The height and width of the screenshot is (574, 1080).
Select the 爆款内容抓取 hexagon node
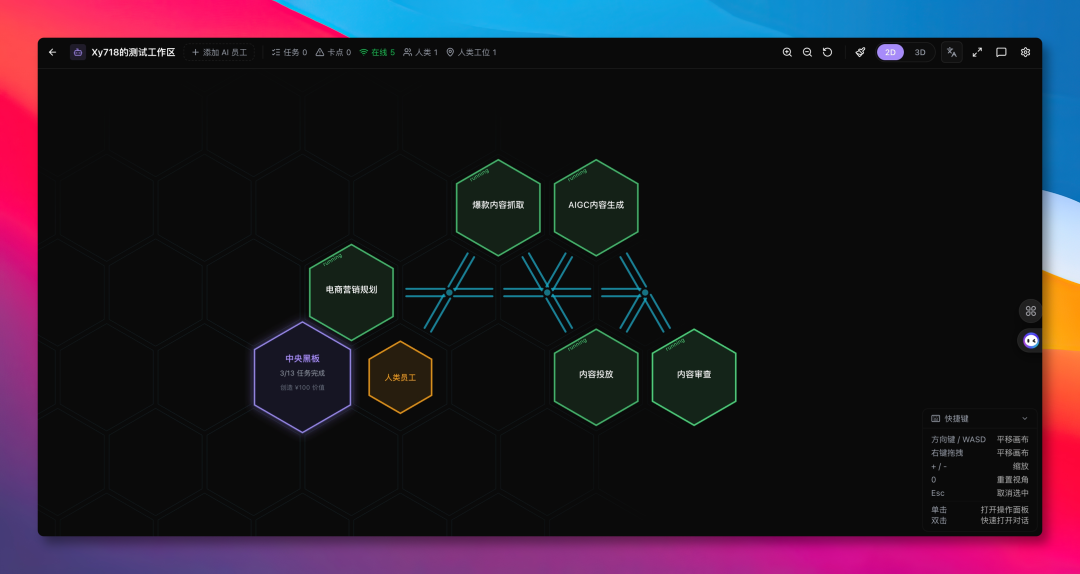pyautogui.click(x=498, y=207)
